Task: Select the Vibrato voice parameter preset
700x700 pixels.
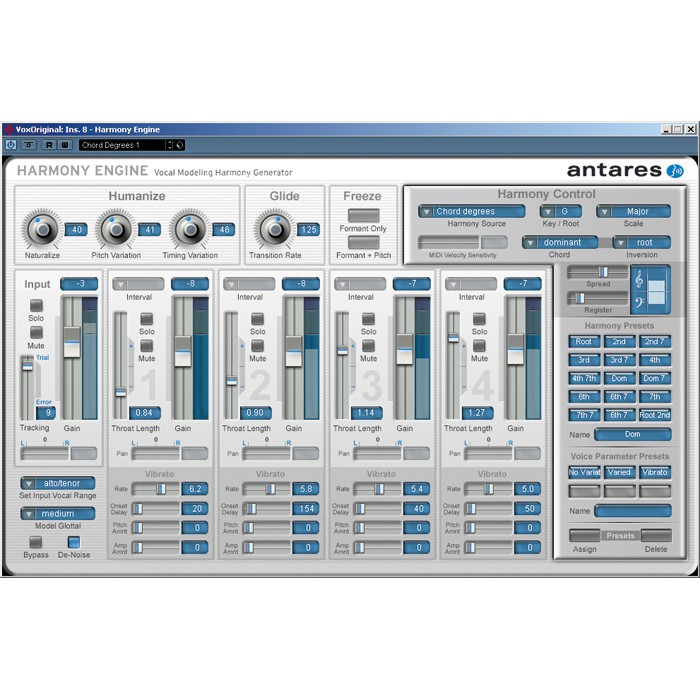Action: [x=655, y=472]
